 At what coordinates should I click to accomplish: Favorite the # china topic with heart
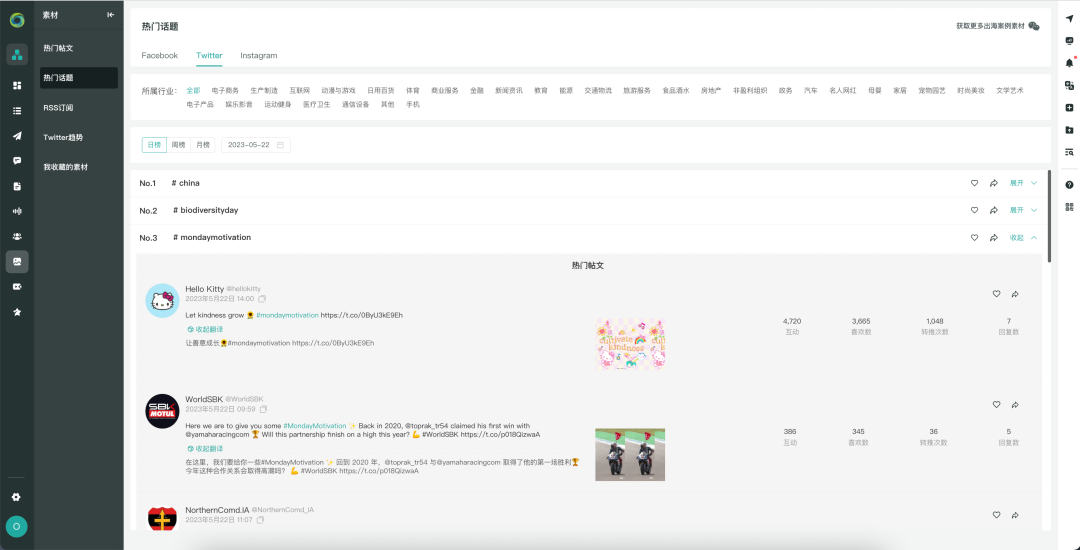click(974, 183)
